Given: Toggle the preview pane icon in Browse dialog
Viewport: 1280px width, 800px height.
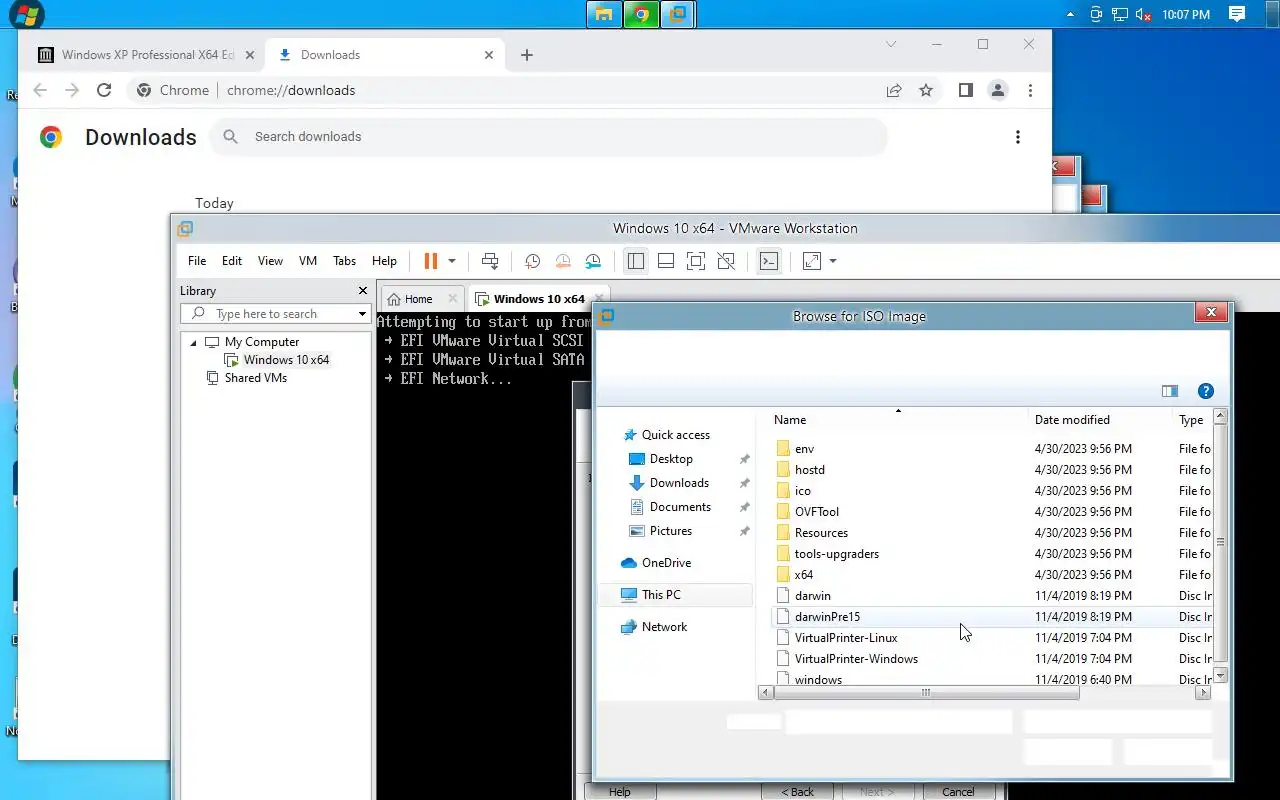Looking at the screenshot, I should point(1170,391).
